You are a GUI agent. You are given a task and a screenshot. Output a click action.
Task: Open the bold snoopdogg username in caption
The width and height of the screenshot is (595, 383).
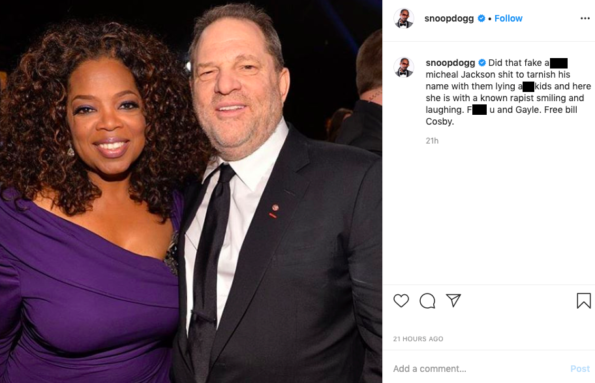(450, 63)
